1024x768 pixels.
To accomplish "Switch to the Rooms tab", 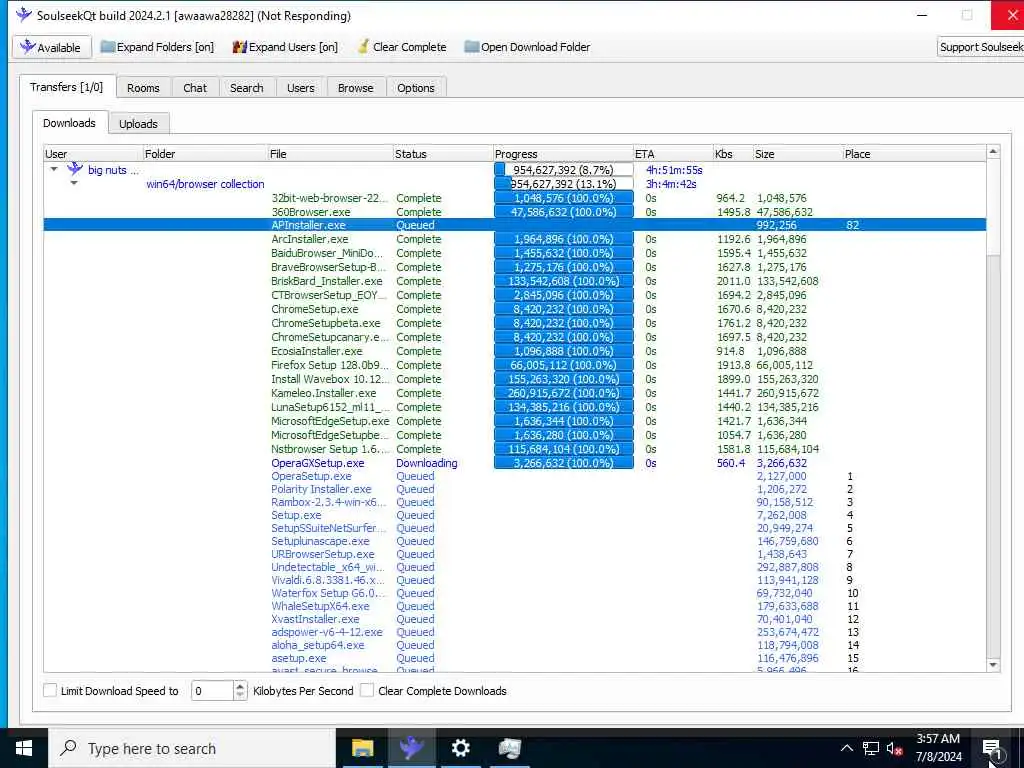I will [143, 88].
